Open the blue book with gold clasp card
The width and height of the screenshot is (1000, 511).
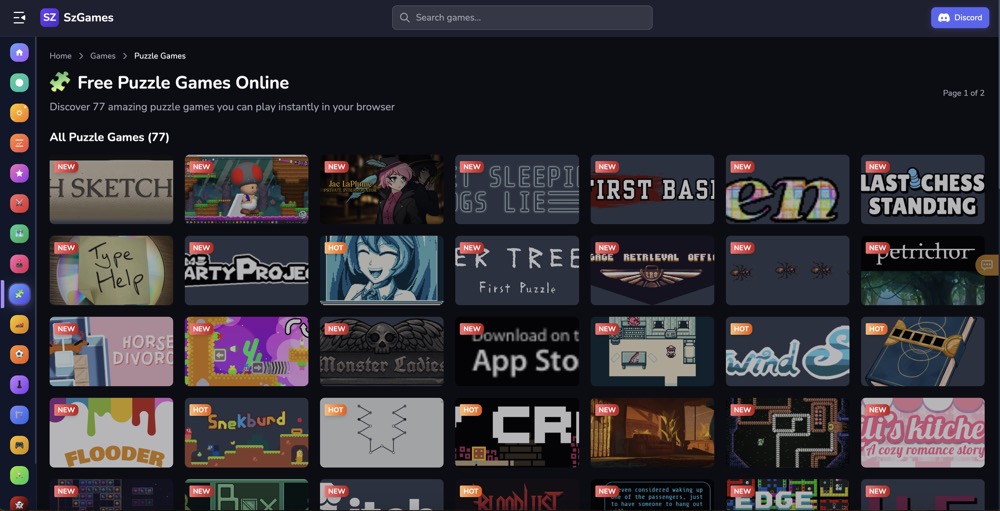(922, 352)
